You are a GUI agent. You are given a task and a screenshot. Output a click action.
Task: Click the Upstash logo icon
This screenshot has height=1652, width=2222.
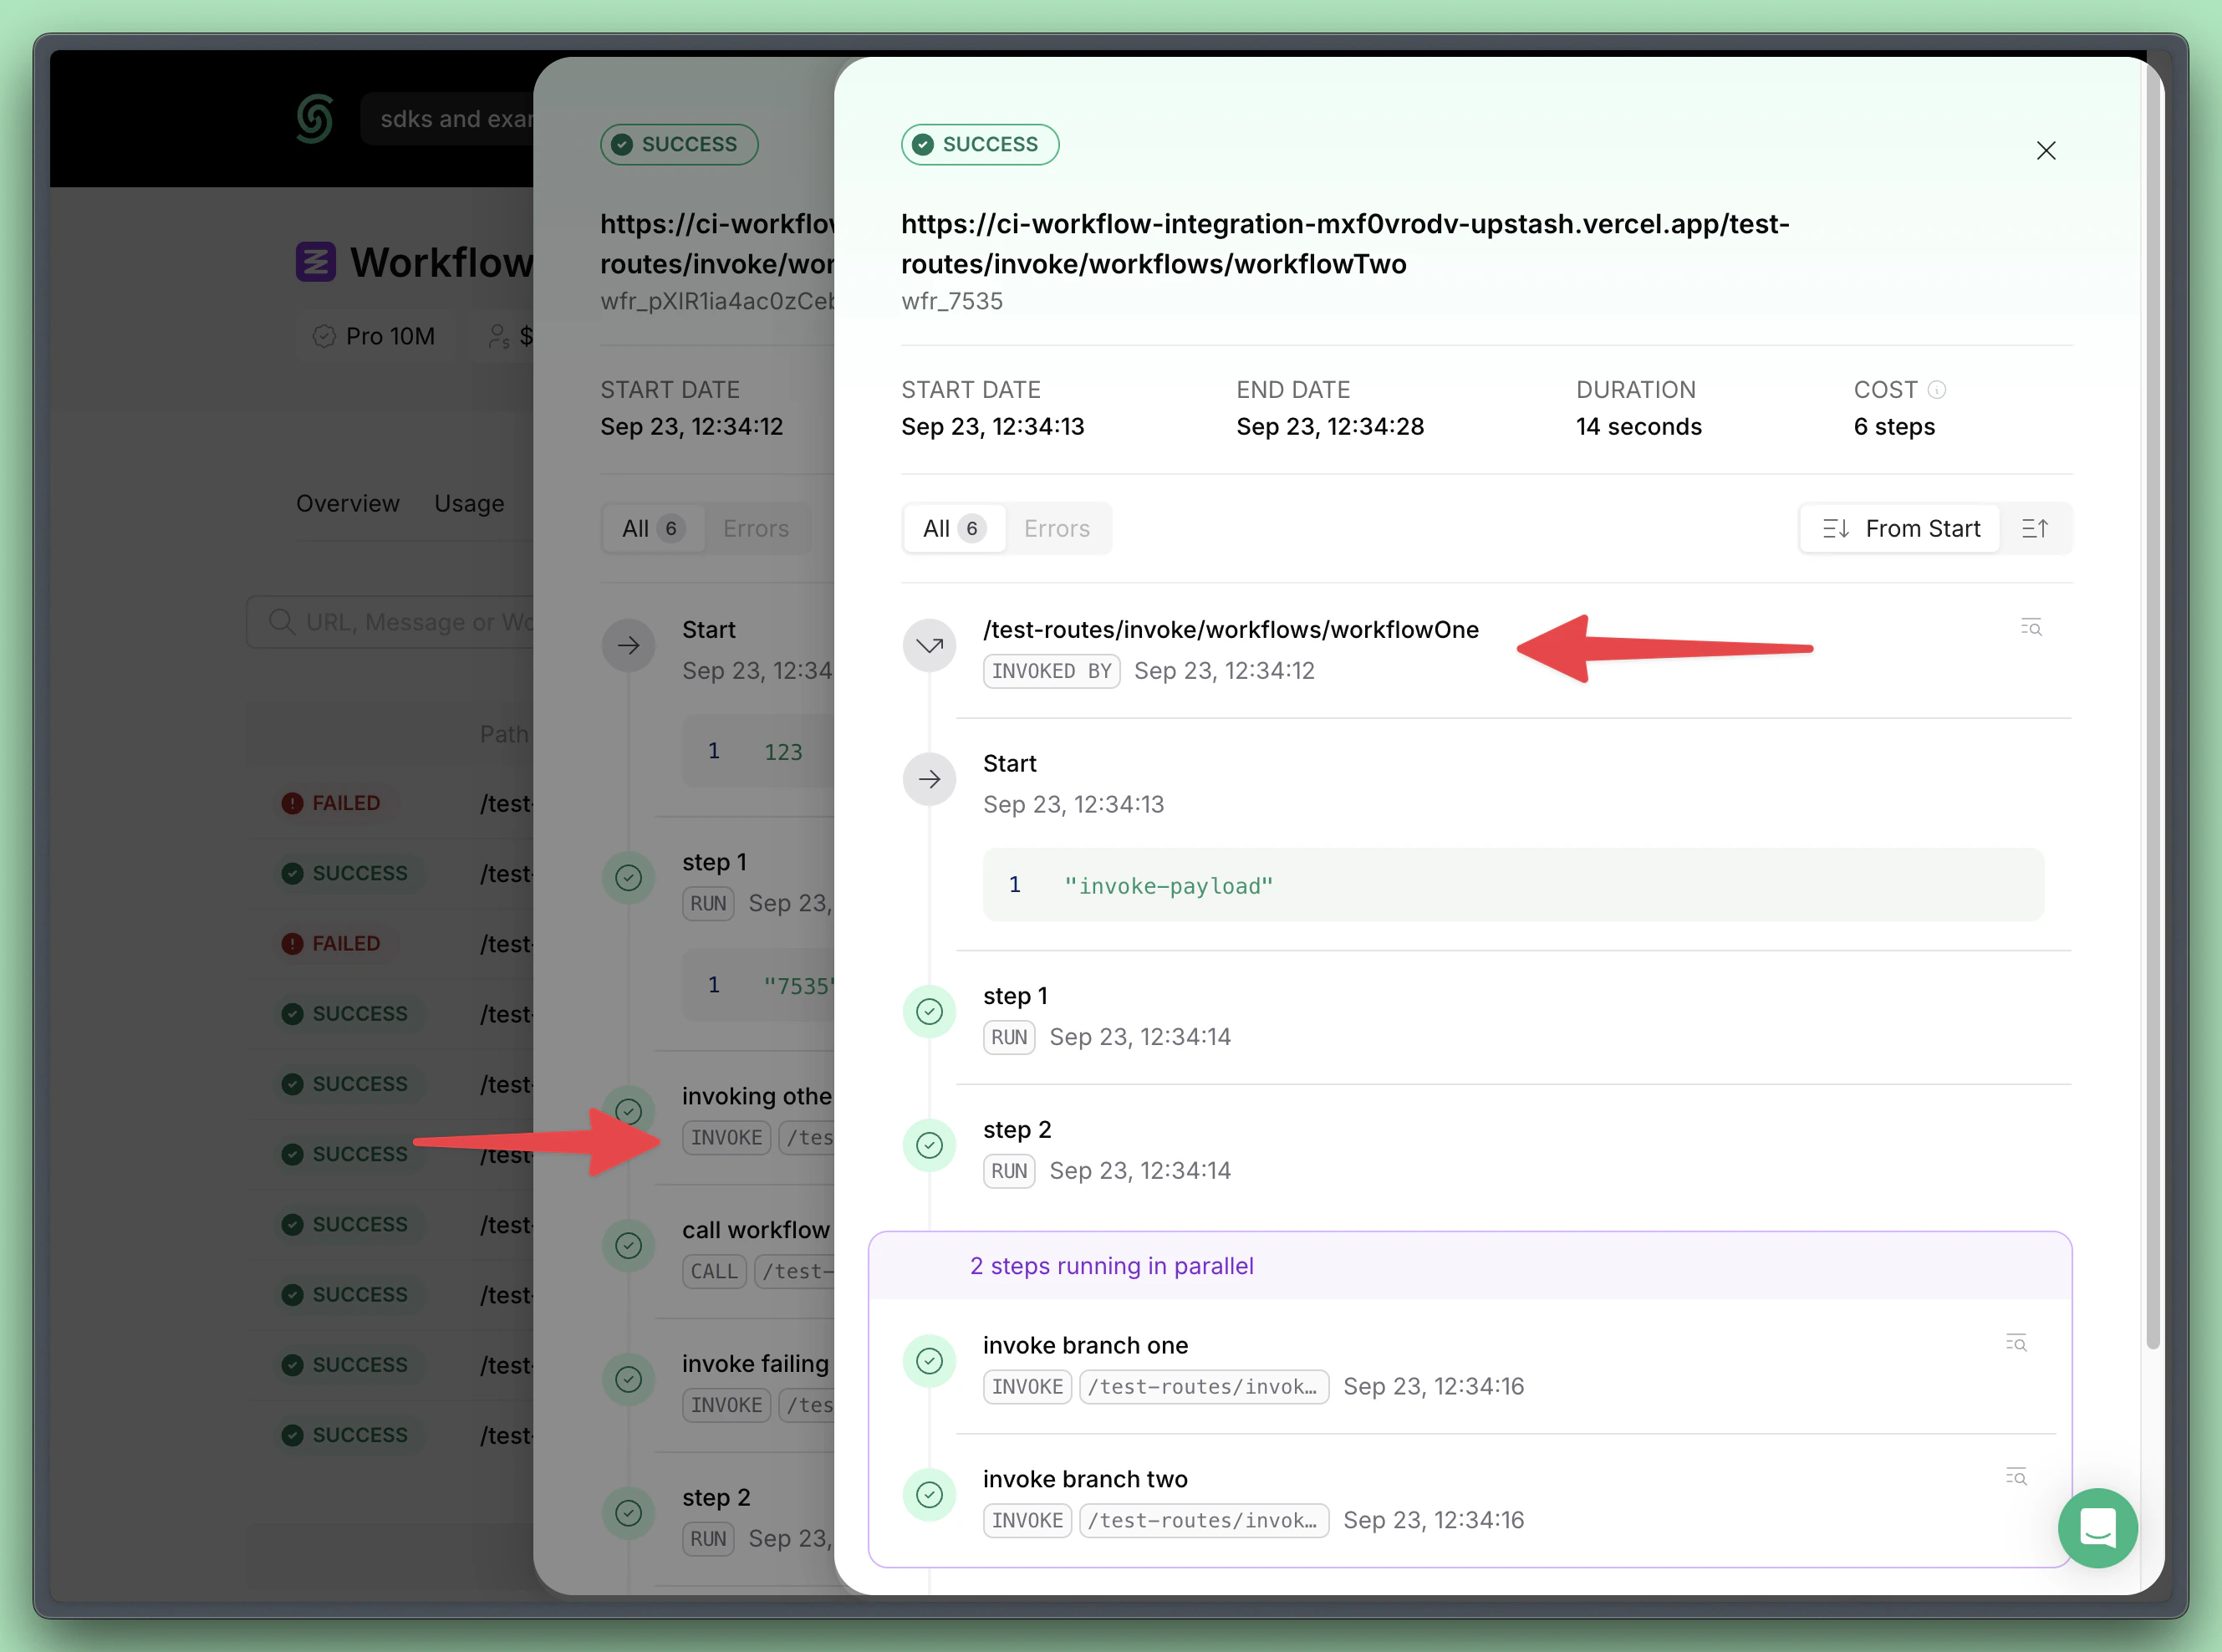[x=314, y=119]
